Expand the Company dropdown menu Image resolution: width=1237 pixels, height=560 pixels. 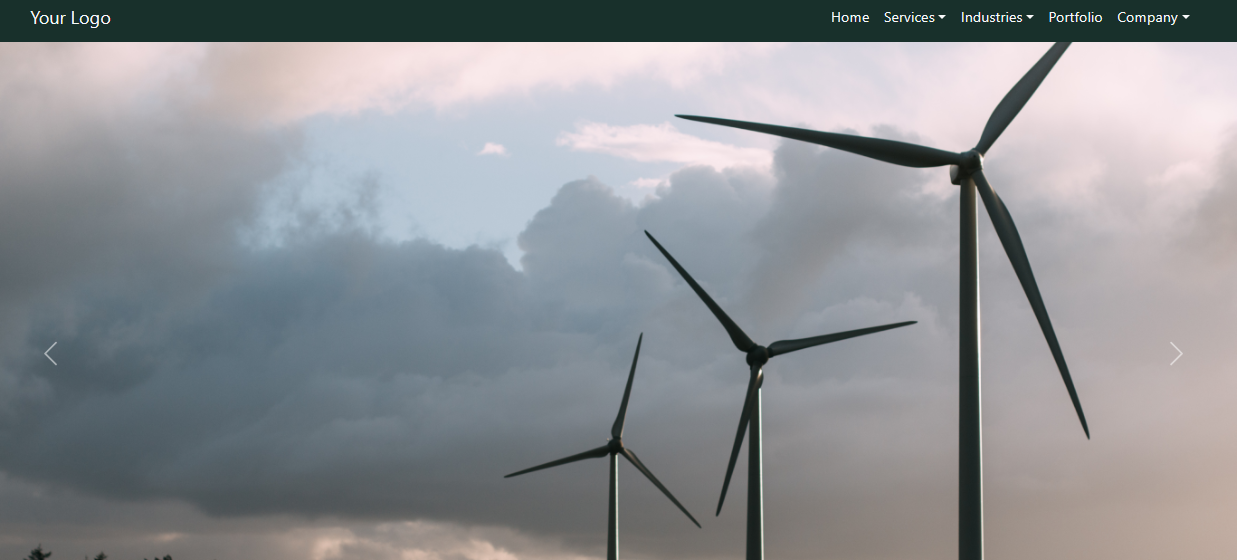1153,17
